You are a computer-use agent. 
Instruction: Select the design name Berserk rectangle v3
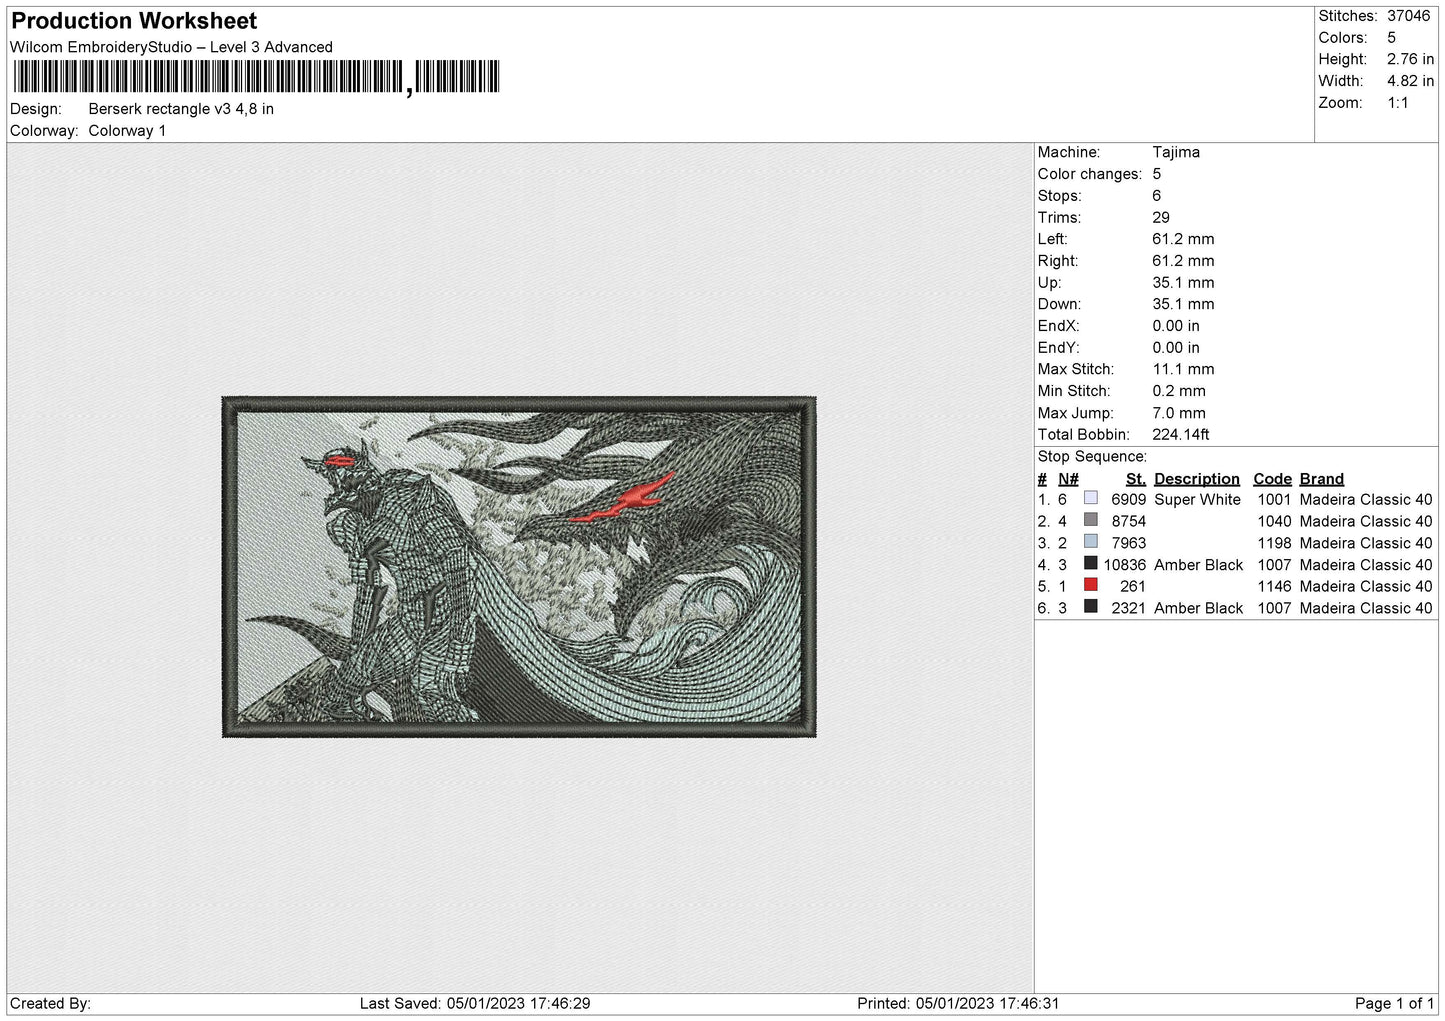[x=181, y=109]
